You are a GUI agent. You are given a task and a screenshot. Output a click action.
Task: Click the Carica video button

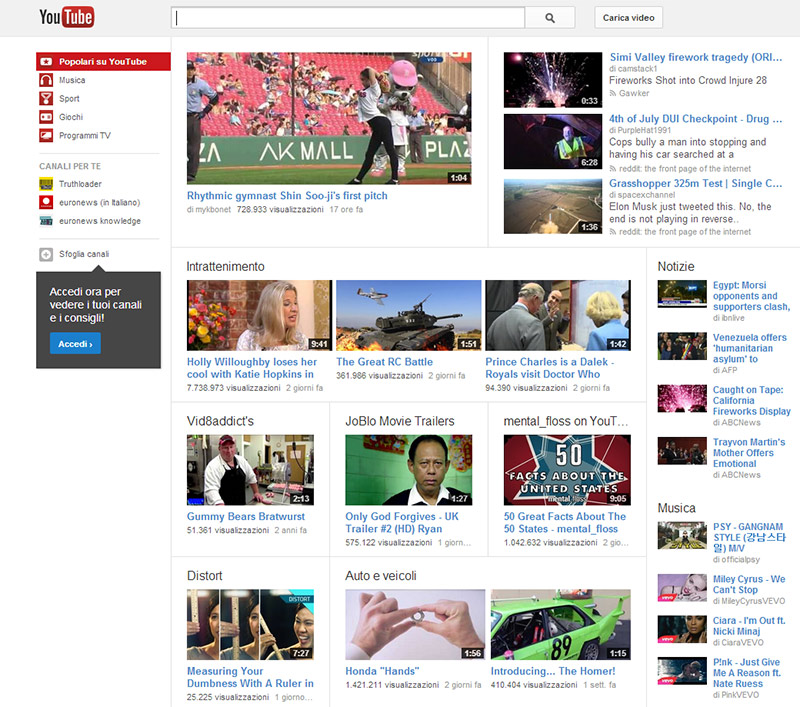629,18
